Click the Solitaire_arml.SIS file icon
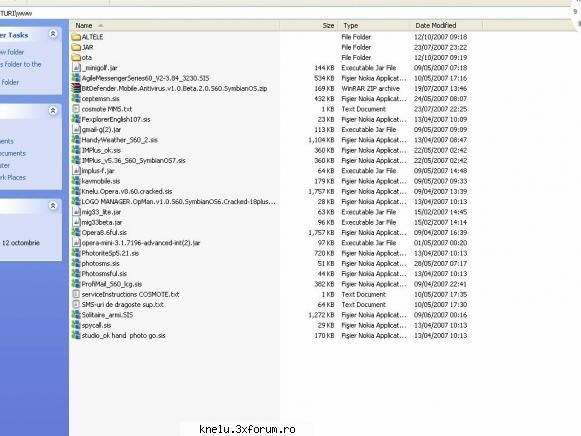This screenshot has height=436, width=581. point(76,315)
